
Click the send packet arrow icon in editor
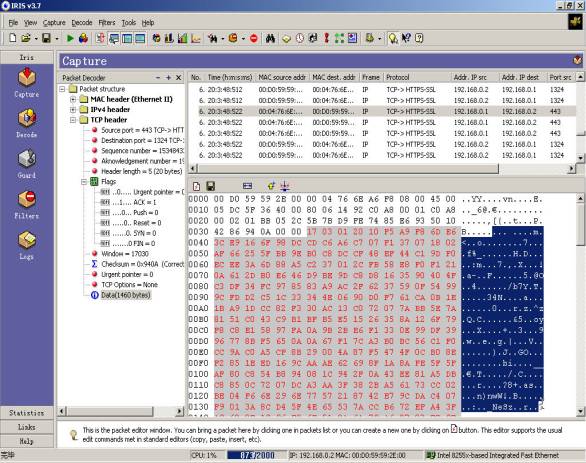pyautogui.click(x=271, y=186)
